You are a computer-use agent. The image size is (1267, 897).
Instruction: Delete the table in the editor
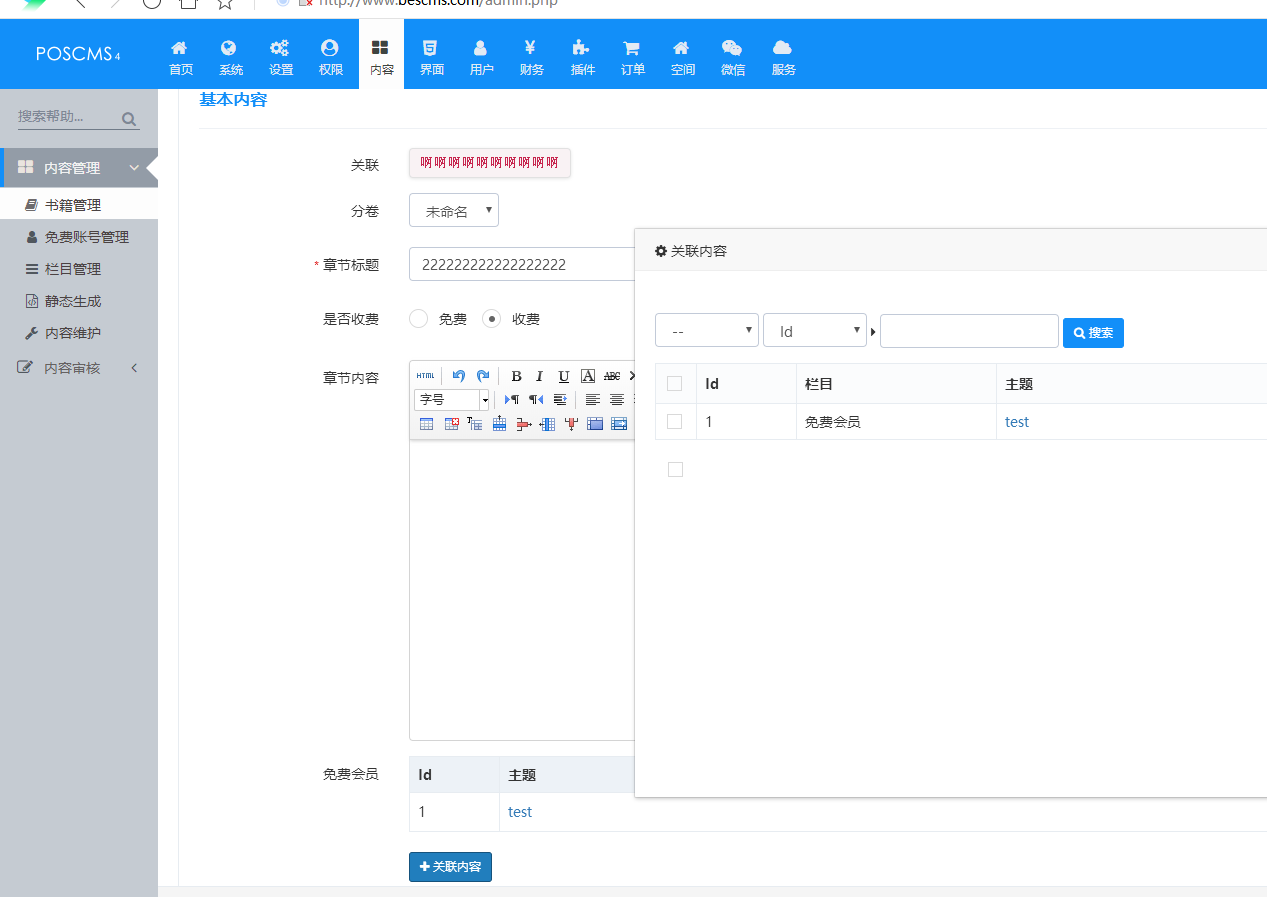pyautogui.click(x=451, y=424)
